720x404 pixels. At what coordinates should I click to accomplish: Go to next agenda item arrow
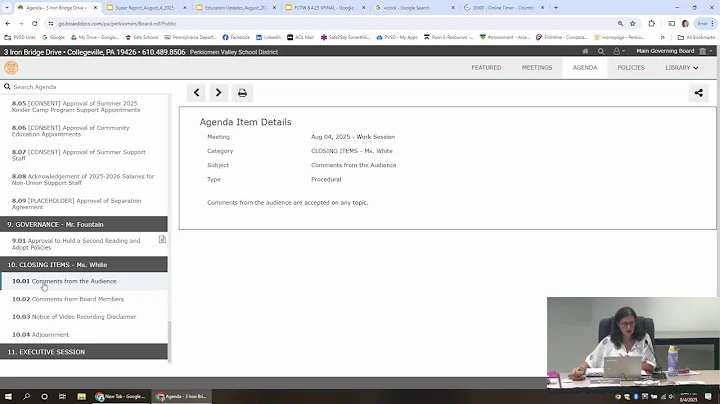click(219, 93)
